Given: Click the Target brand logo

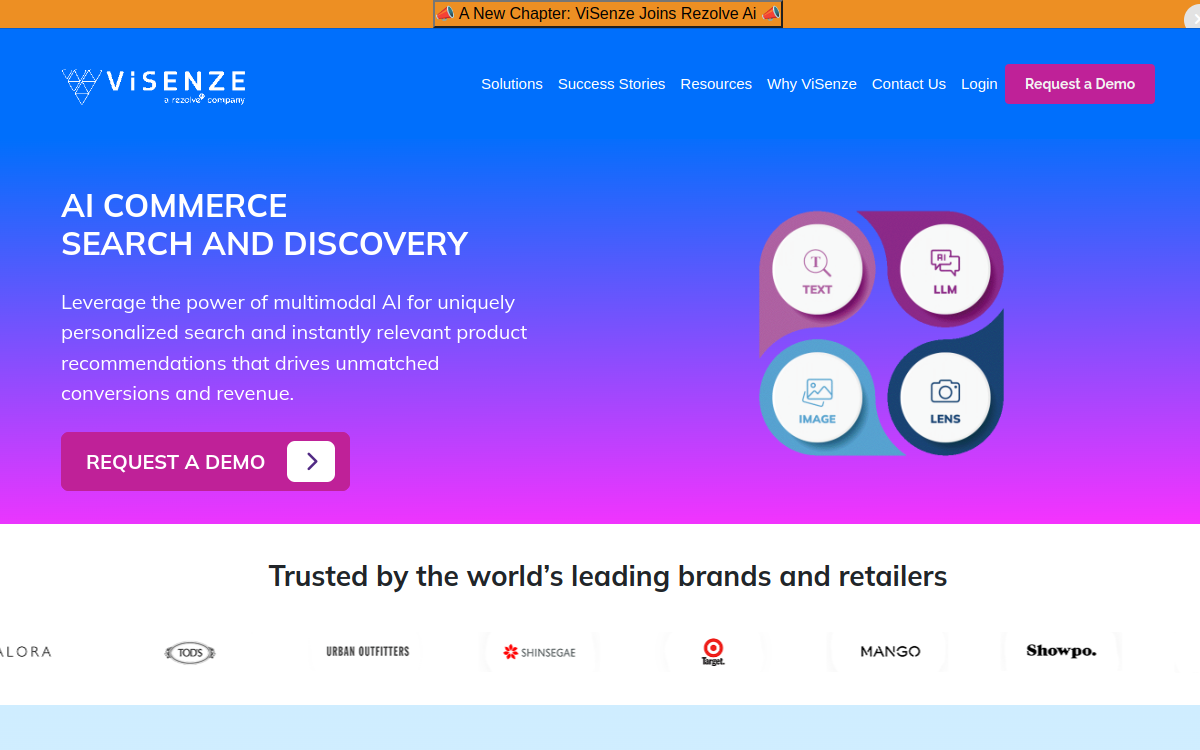Looking at the screenshot, I should pos(713,652).
